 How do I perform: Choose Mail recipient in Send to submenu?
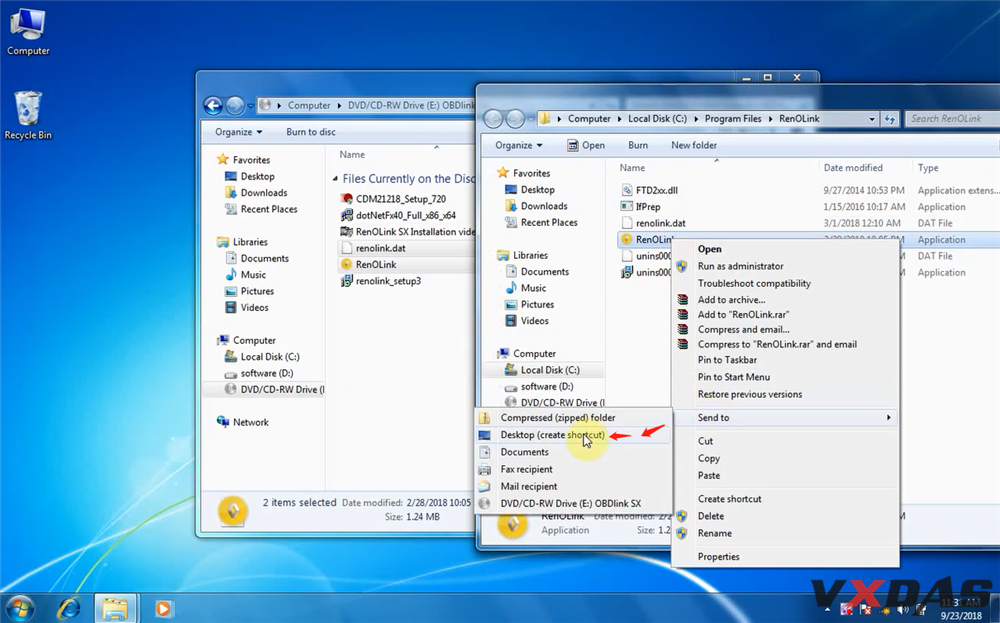573,487
